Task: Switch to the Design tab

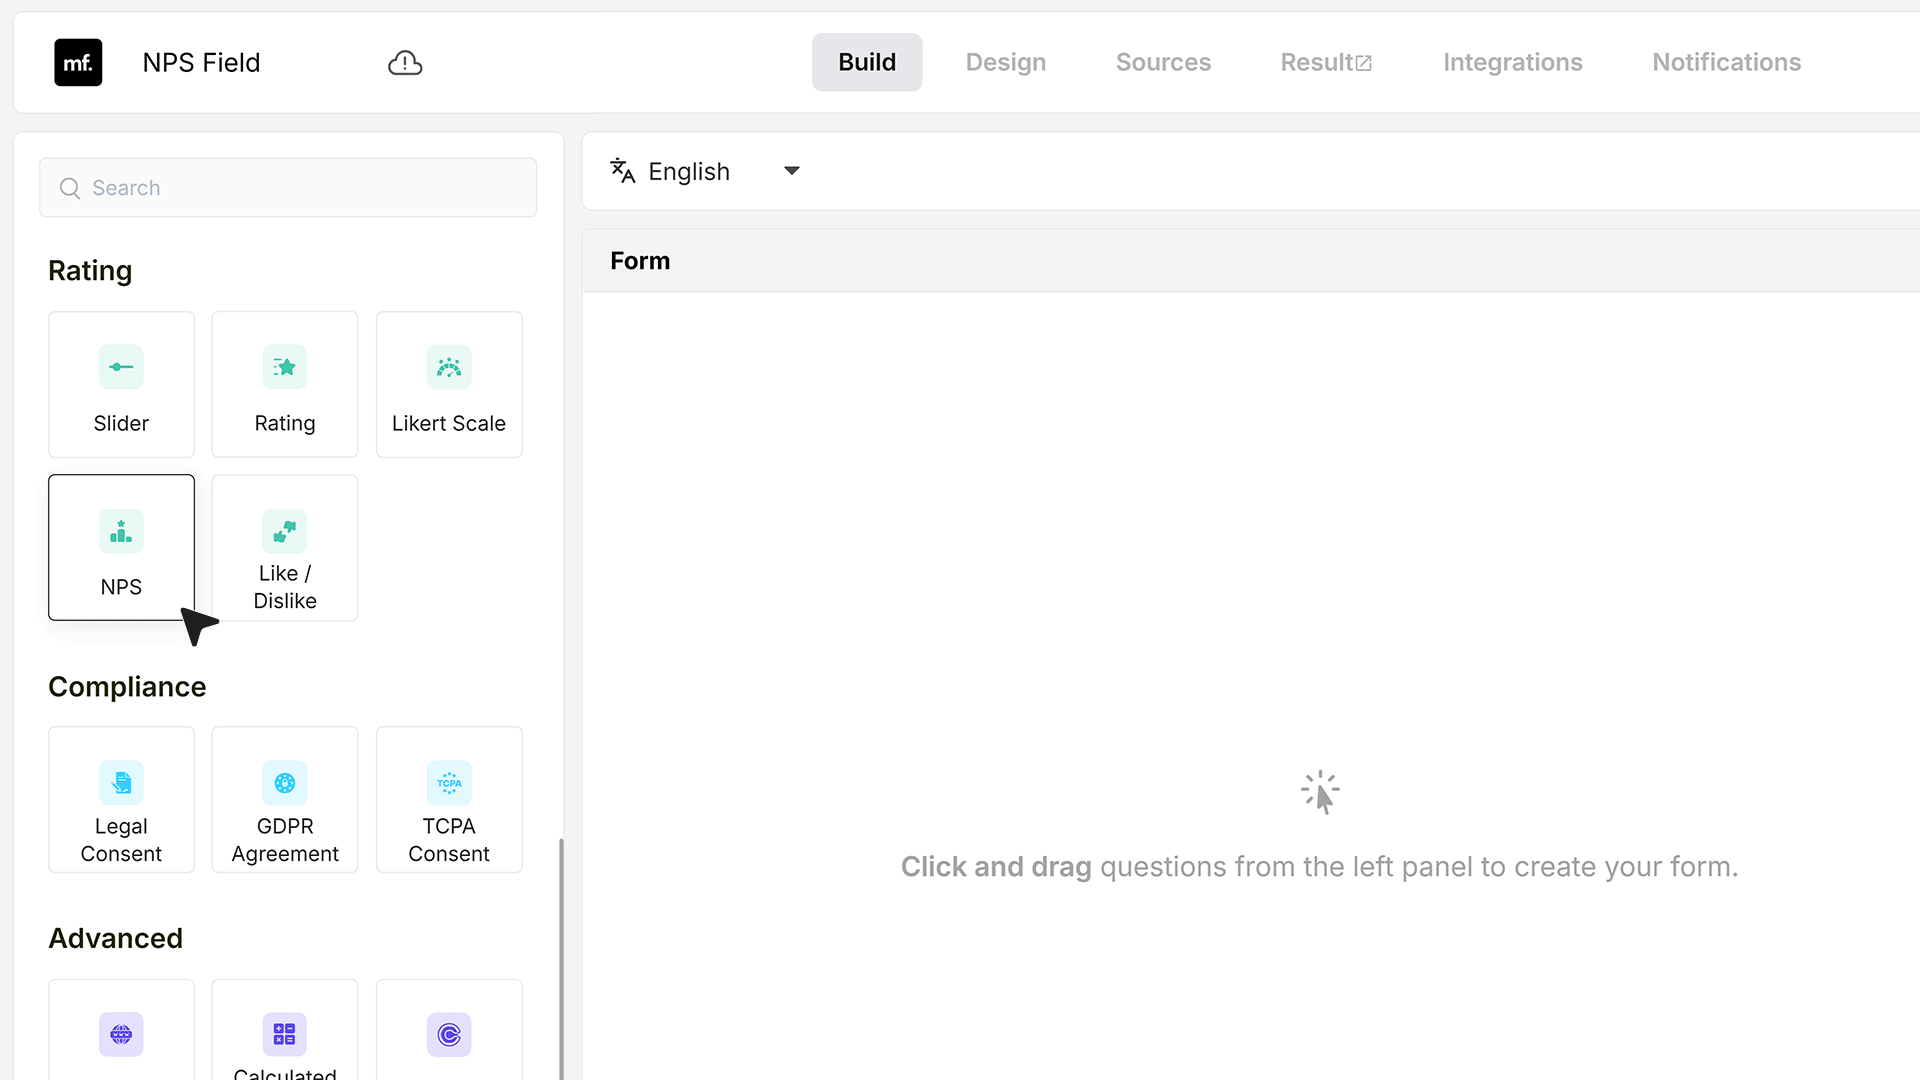Action: pos(1005,62)
